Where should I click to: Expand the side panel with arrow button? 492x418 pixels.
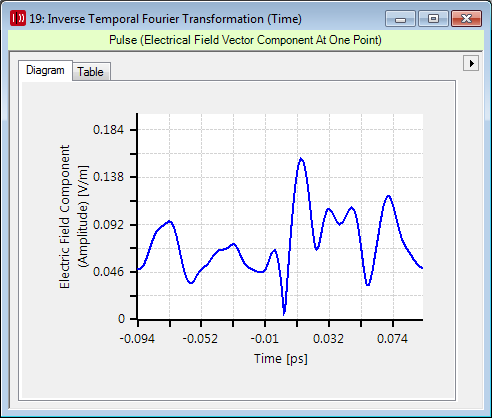point(471,63)
